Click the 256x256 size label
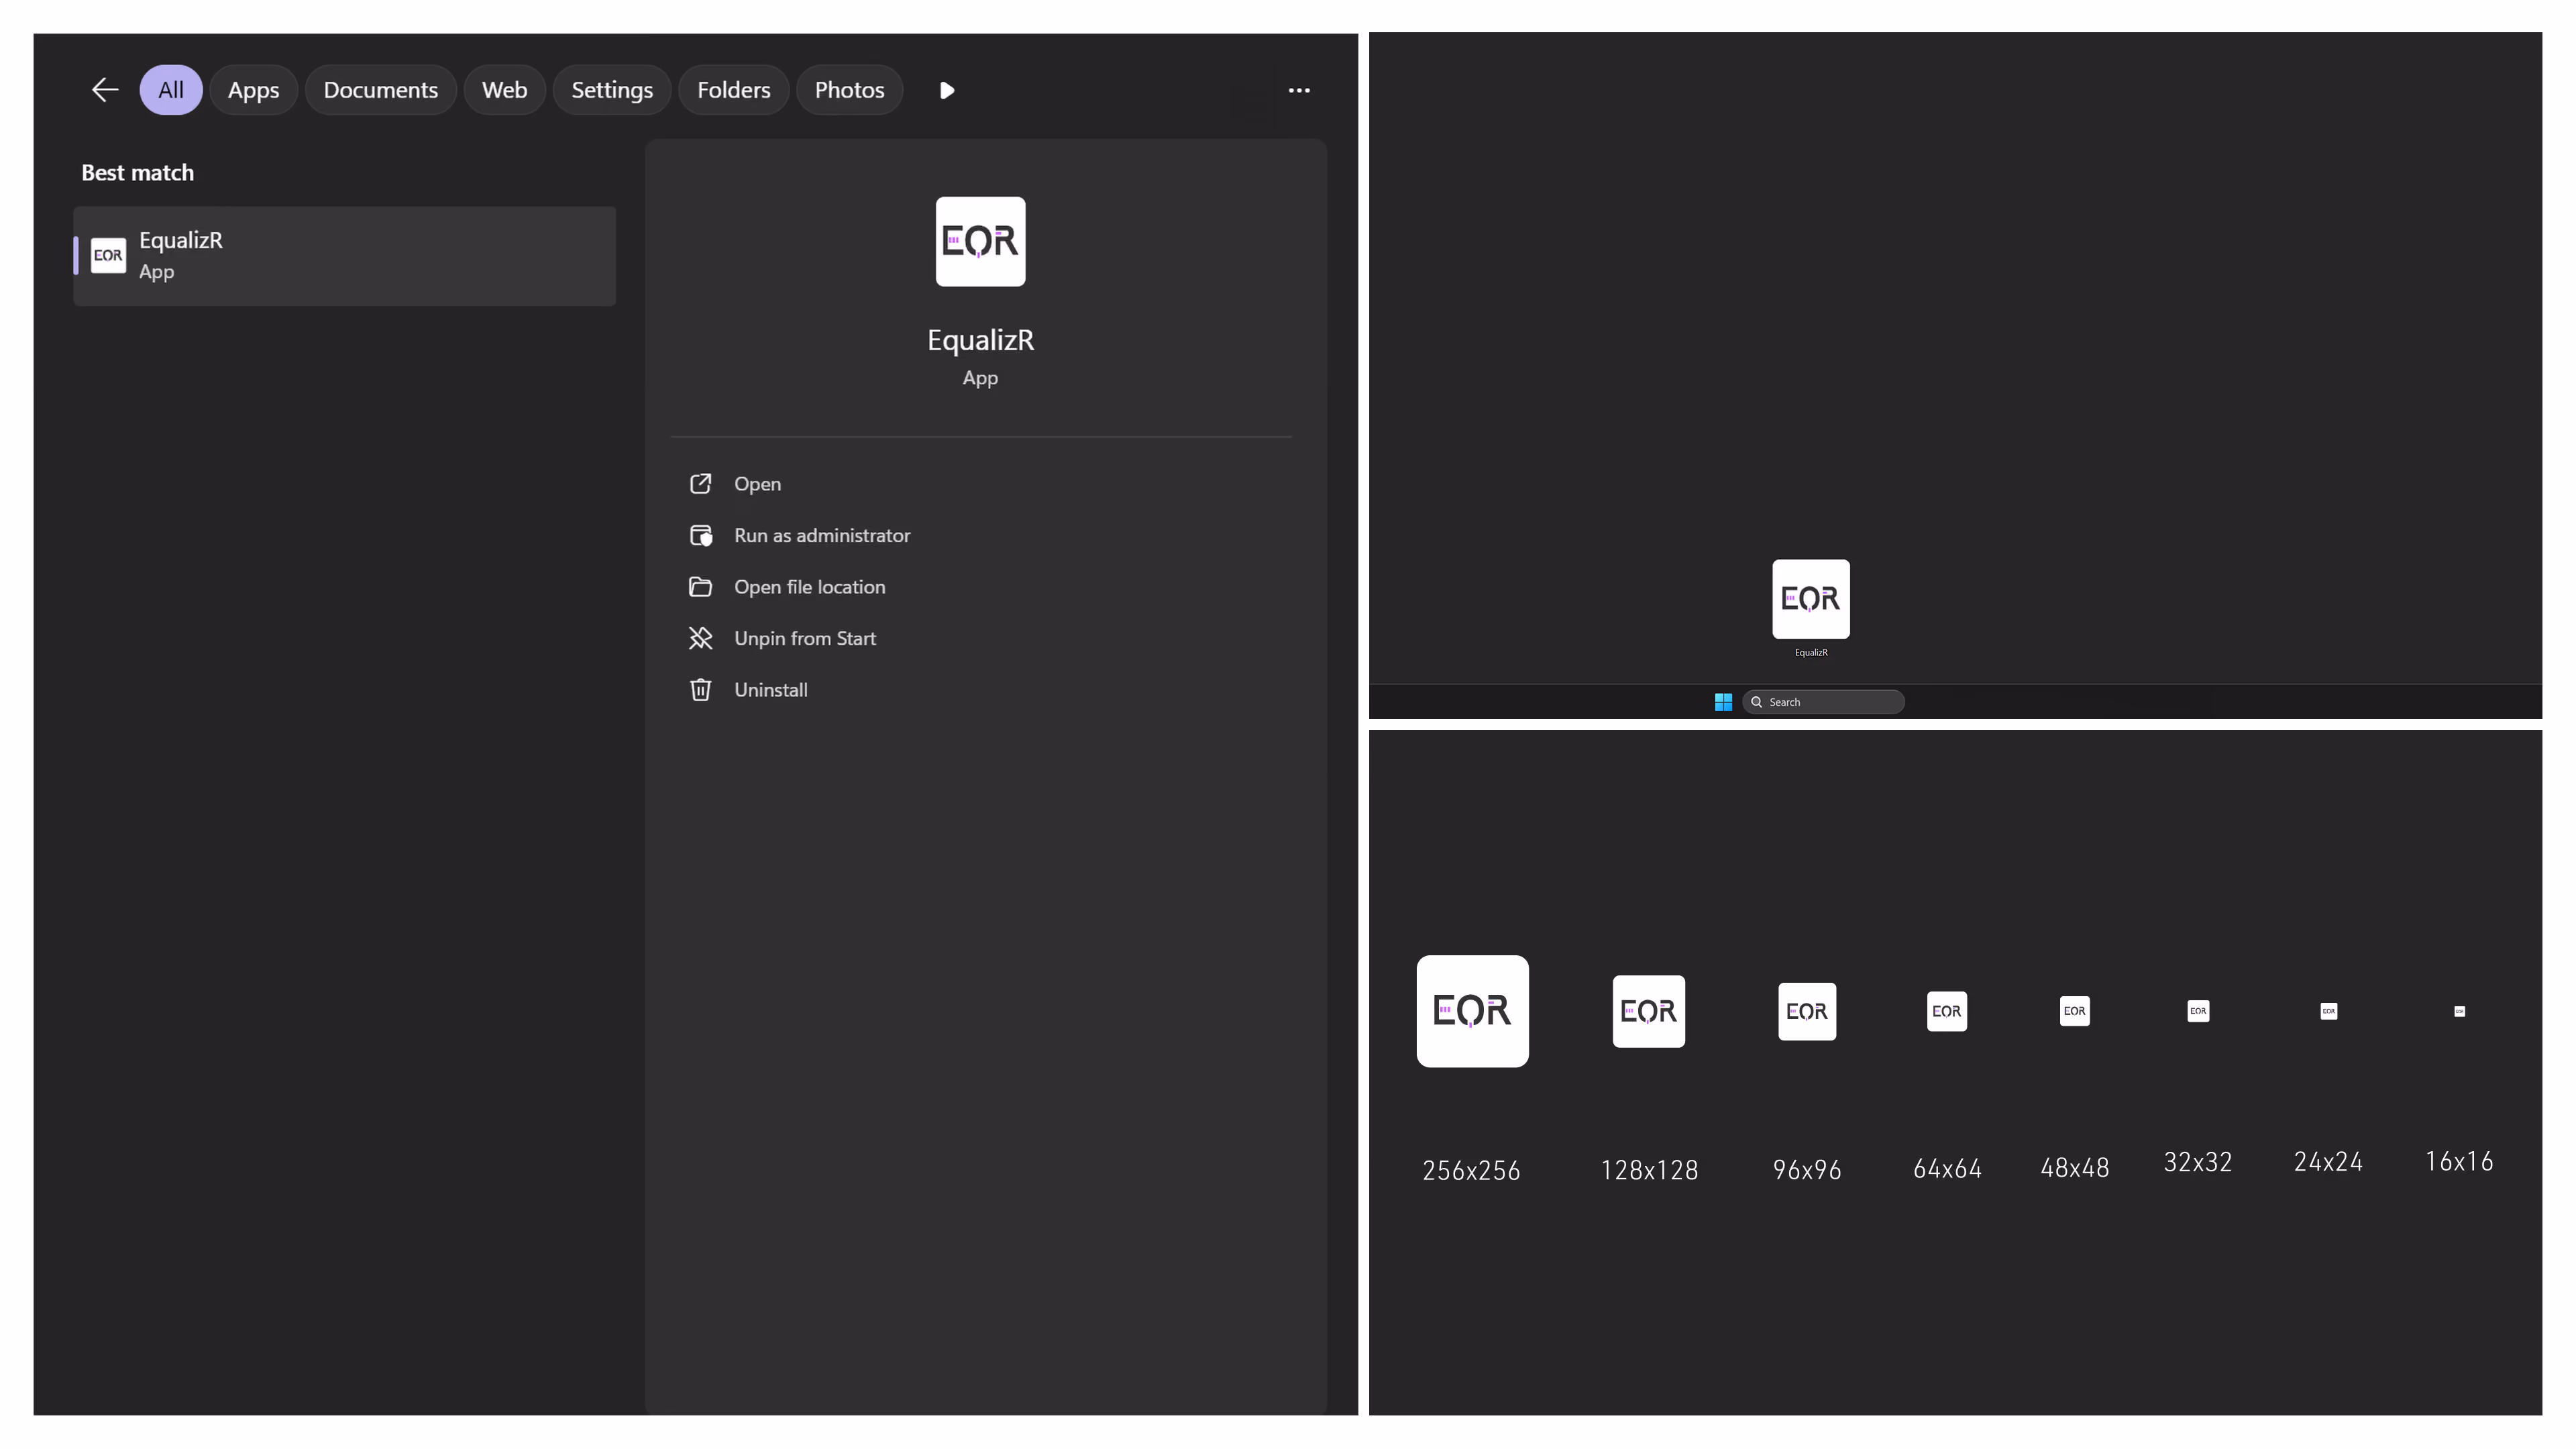The height and width of the screenshot is (1449, 2576). pos(1472,1170)
